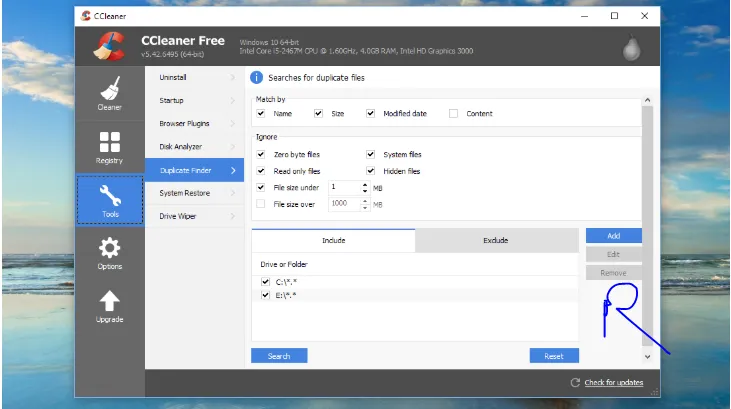731x409 pixels.
Task: Select the E:\*.* row text
Action: pos(286,295)
